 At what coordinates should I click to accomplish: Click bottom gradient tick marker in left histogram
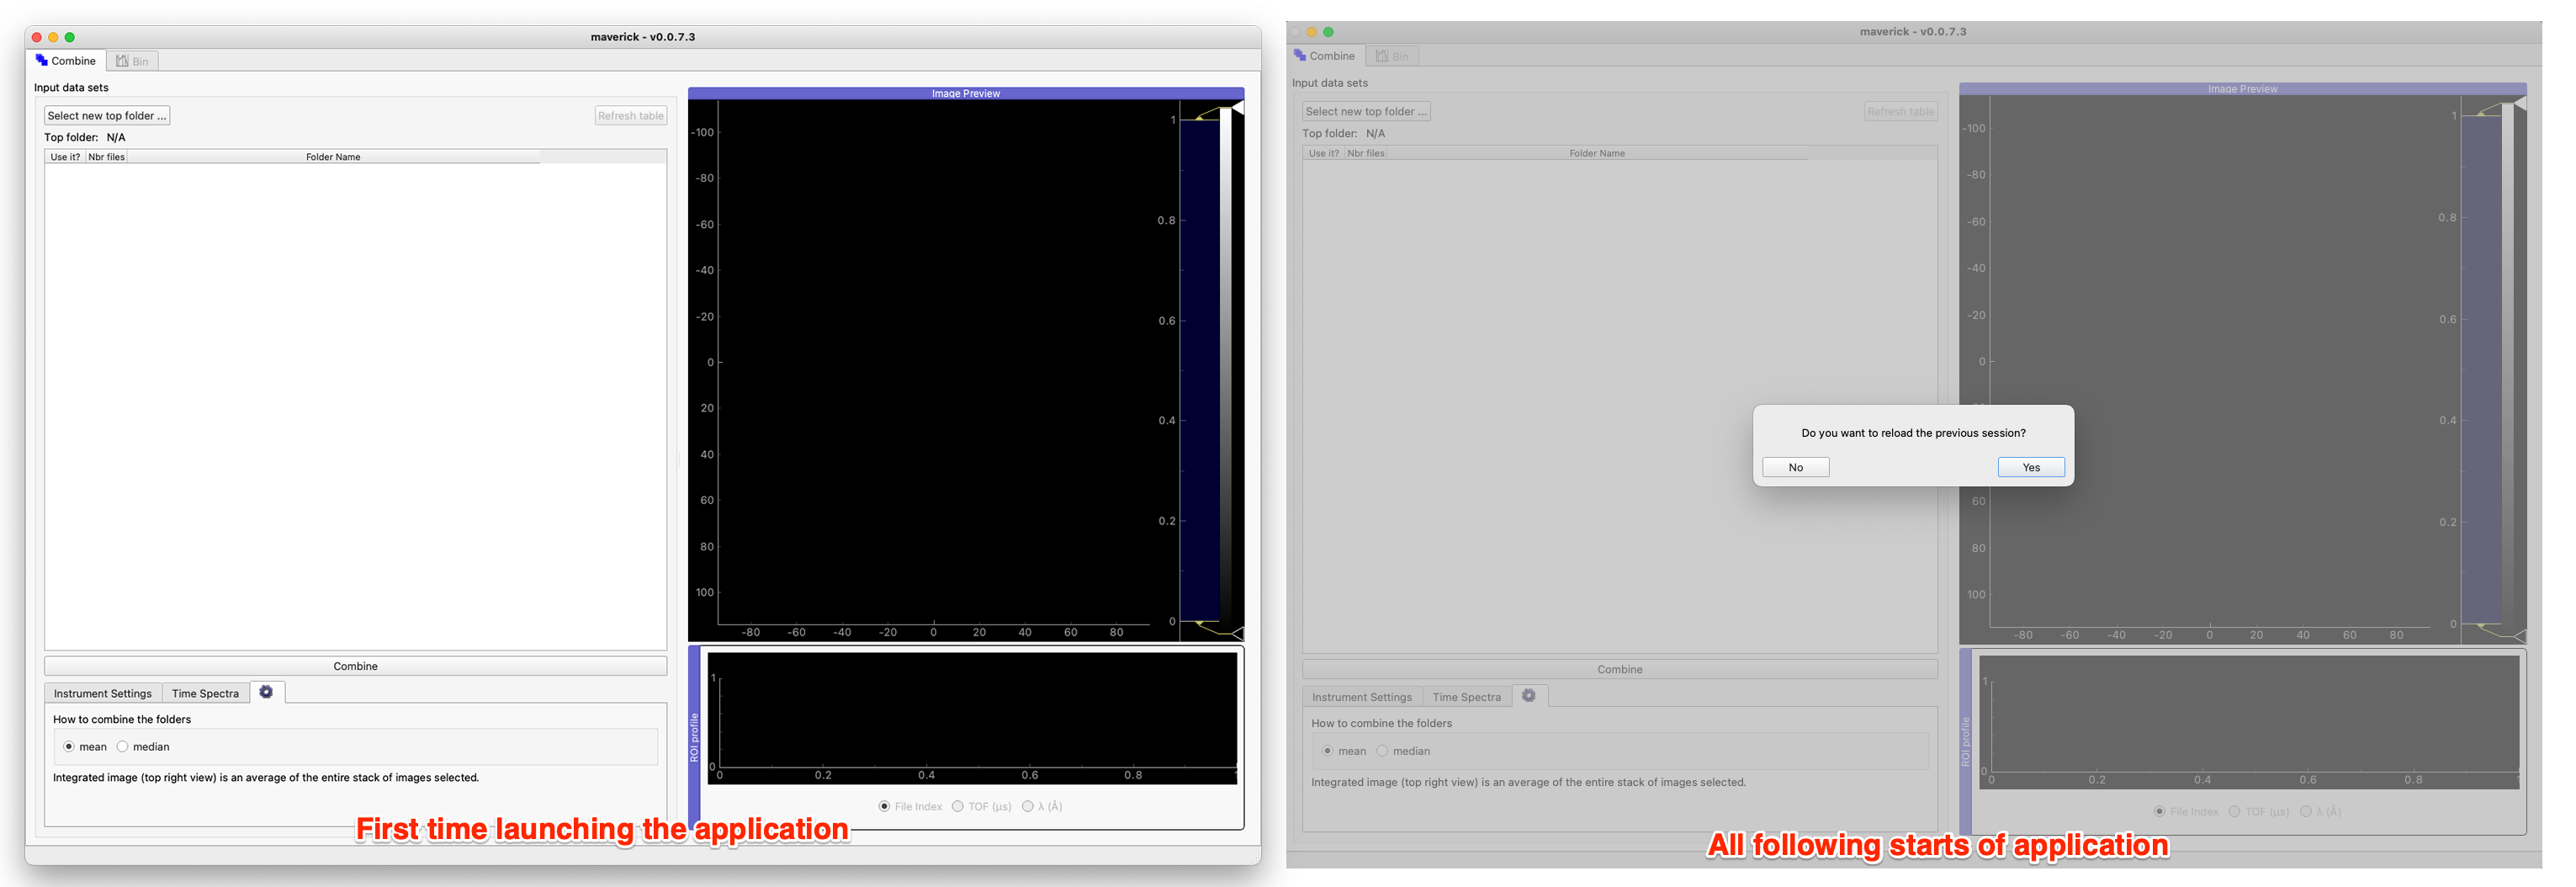(x=1238, y=633)
